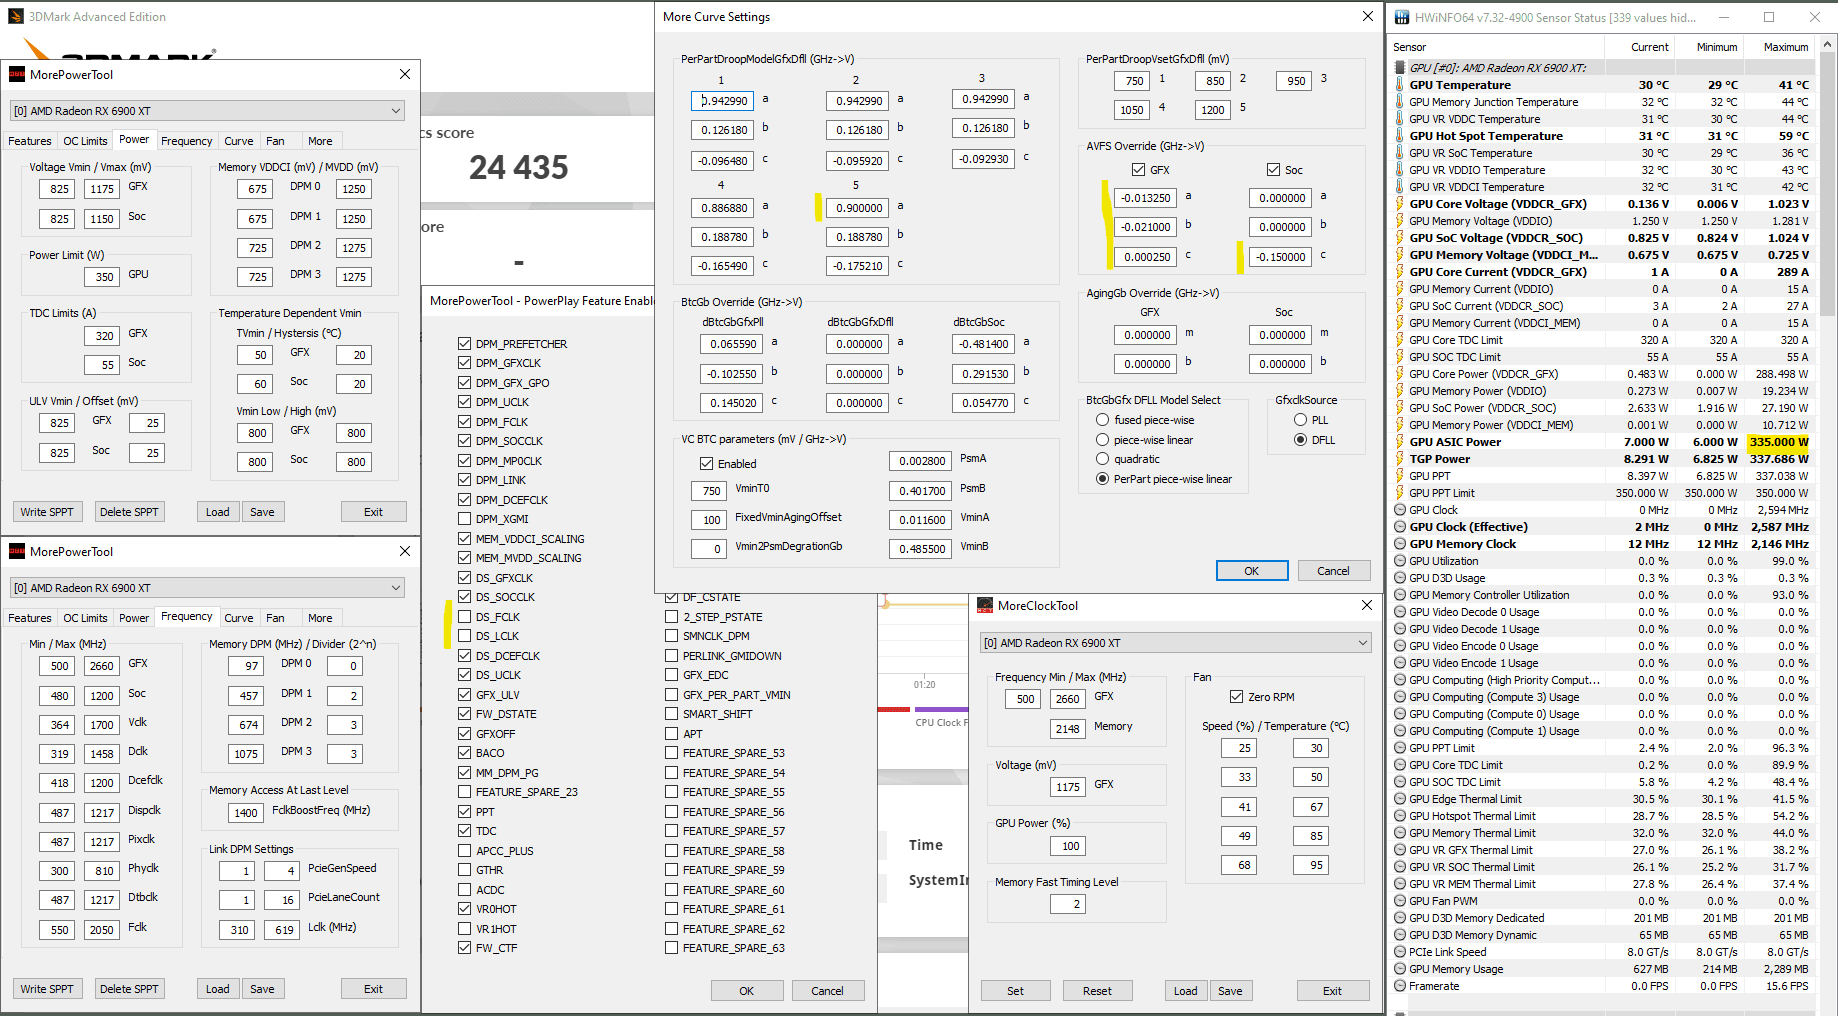Open GPU dropdown in MorePowerTool showing Min / Max (MHz)
1838x1016 pixels.
point(207,588)
